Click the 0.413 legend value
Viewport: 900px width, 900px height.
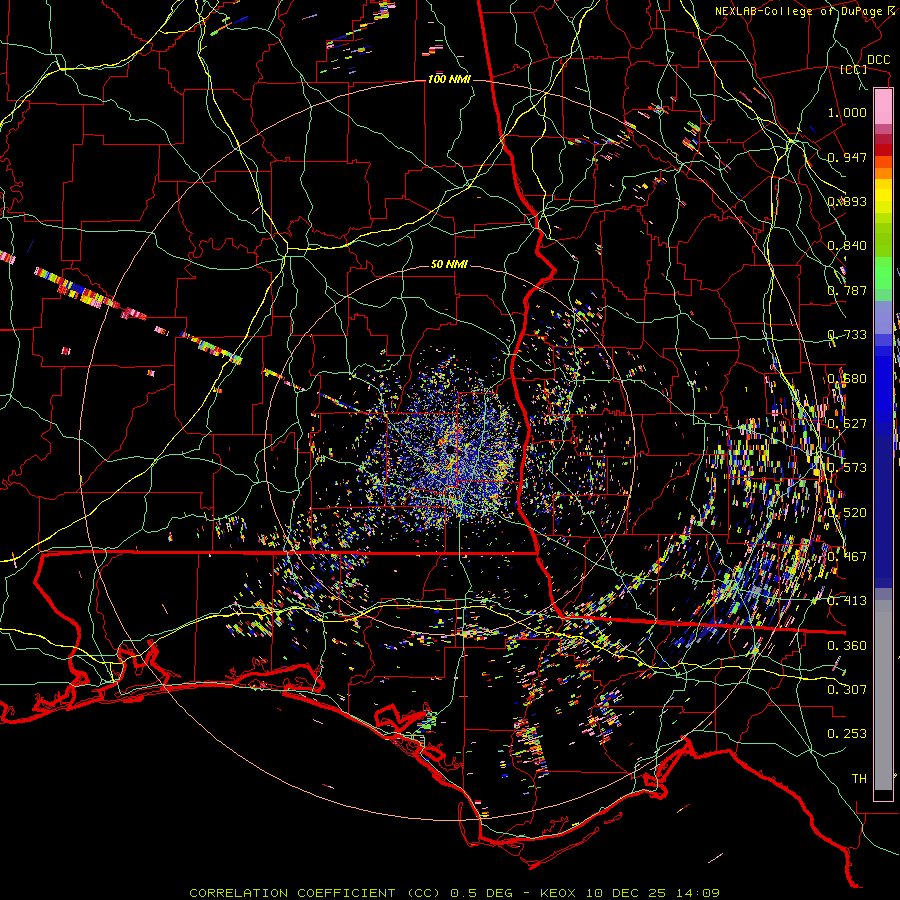(x=847, y=601)
